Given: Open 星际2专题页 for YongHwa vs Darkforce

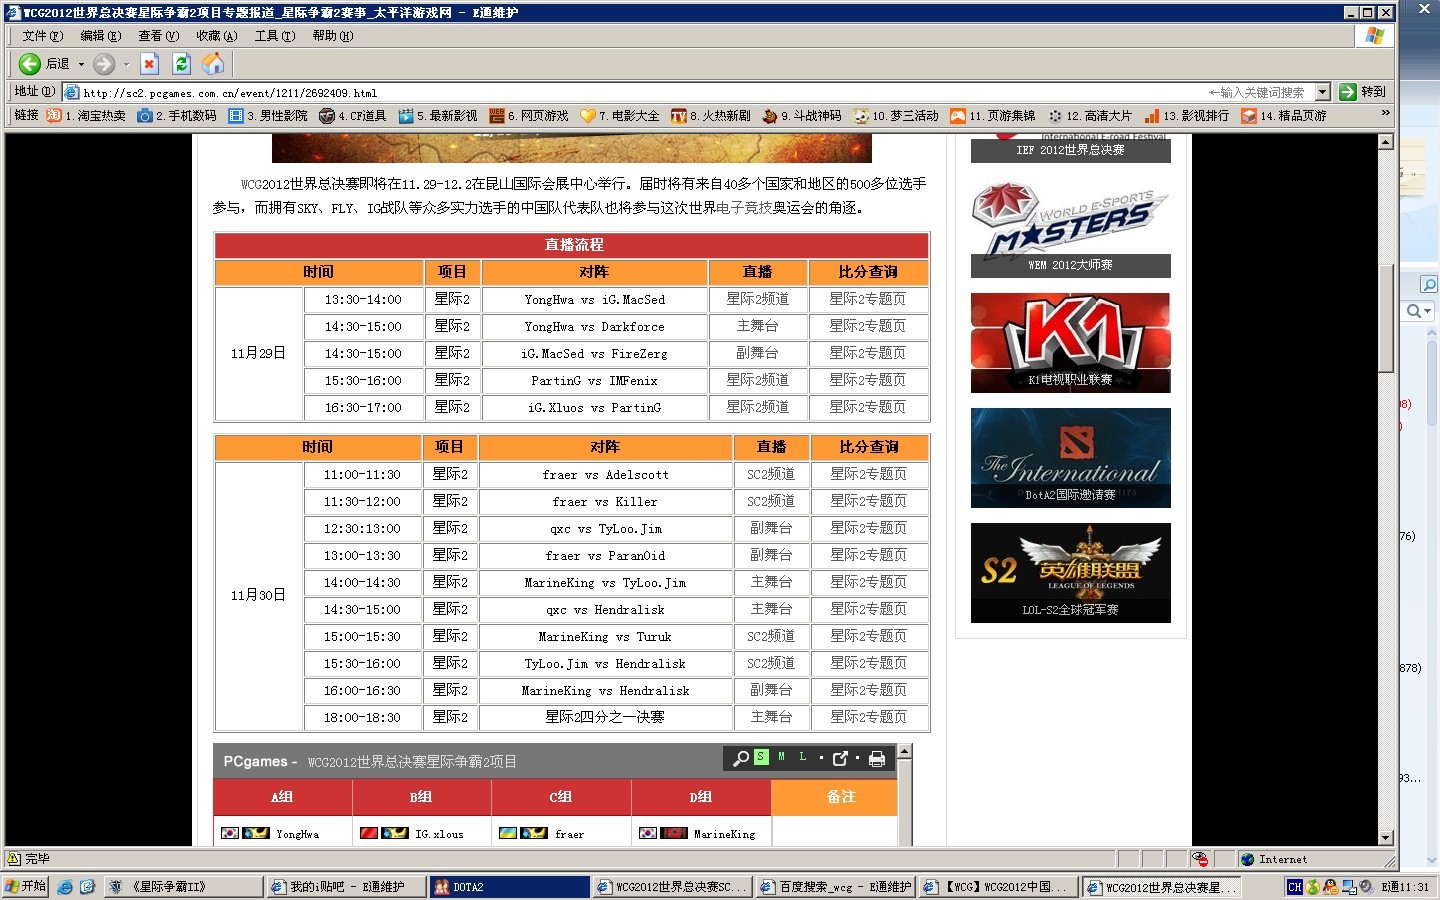Looking at the screenshot, I should click(867, 326).
